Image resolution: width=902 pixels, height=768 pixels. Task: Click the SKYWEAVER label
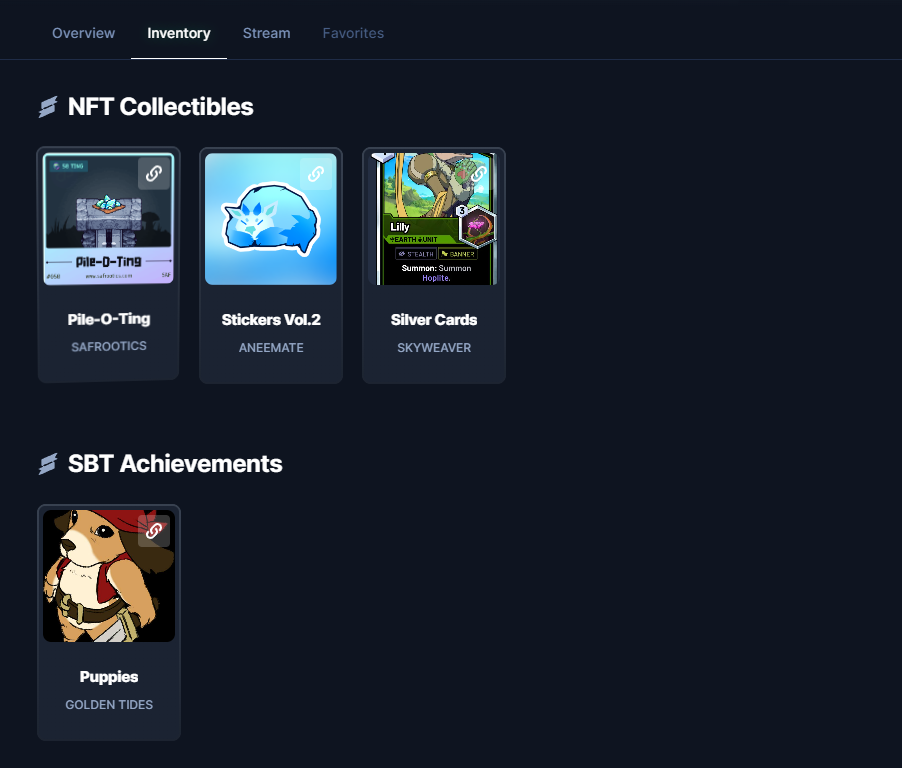pos(434,347)
